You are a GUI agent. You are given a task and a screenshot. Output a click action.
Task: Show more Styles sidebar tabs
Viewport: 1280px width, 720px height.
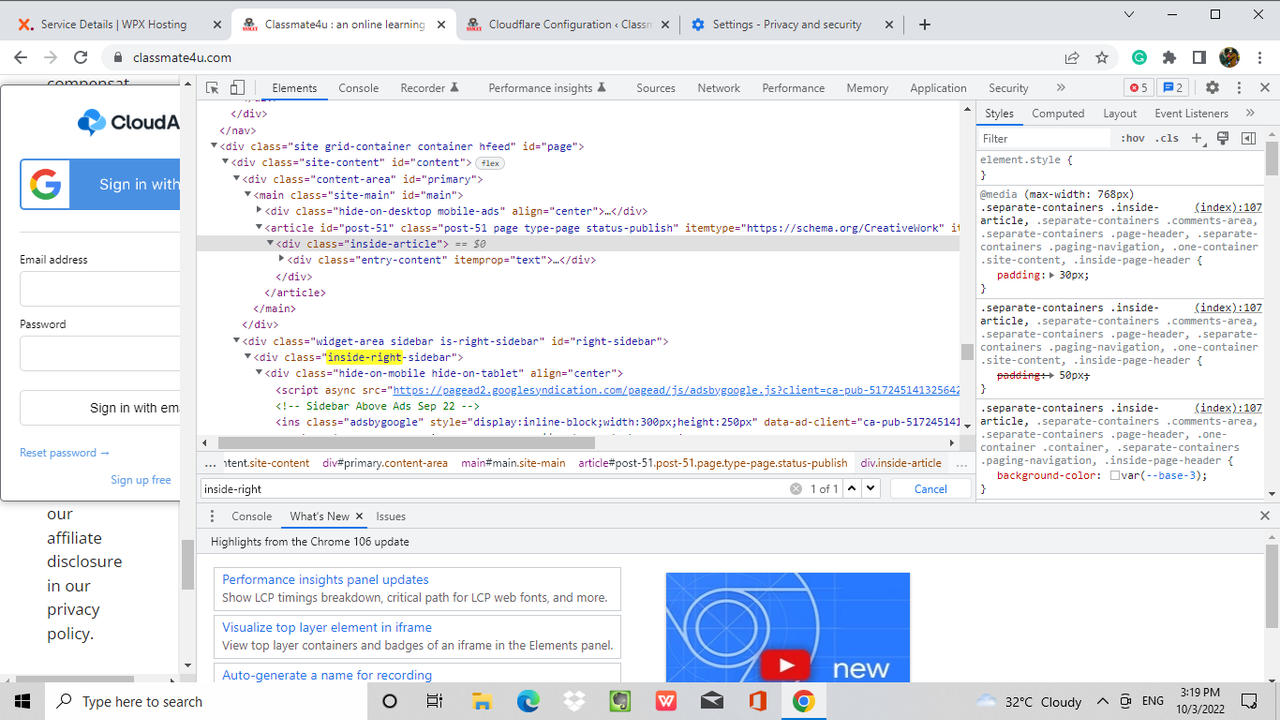tap(1250, 113)
